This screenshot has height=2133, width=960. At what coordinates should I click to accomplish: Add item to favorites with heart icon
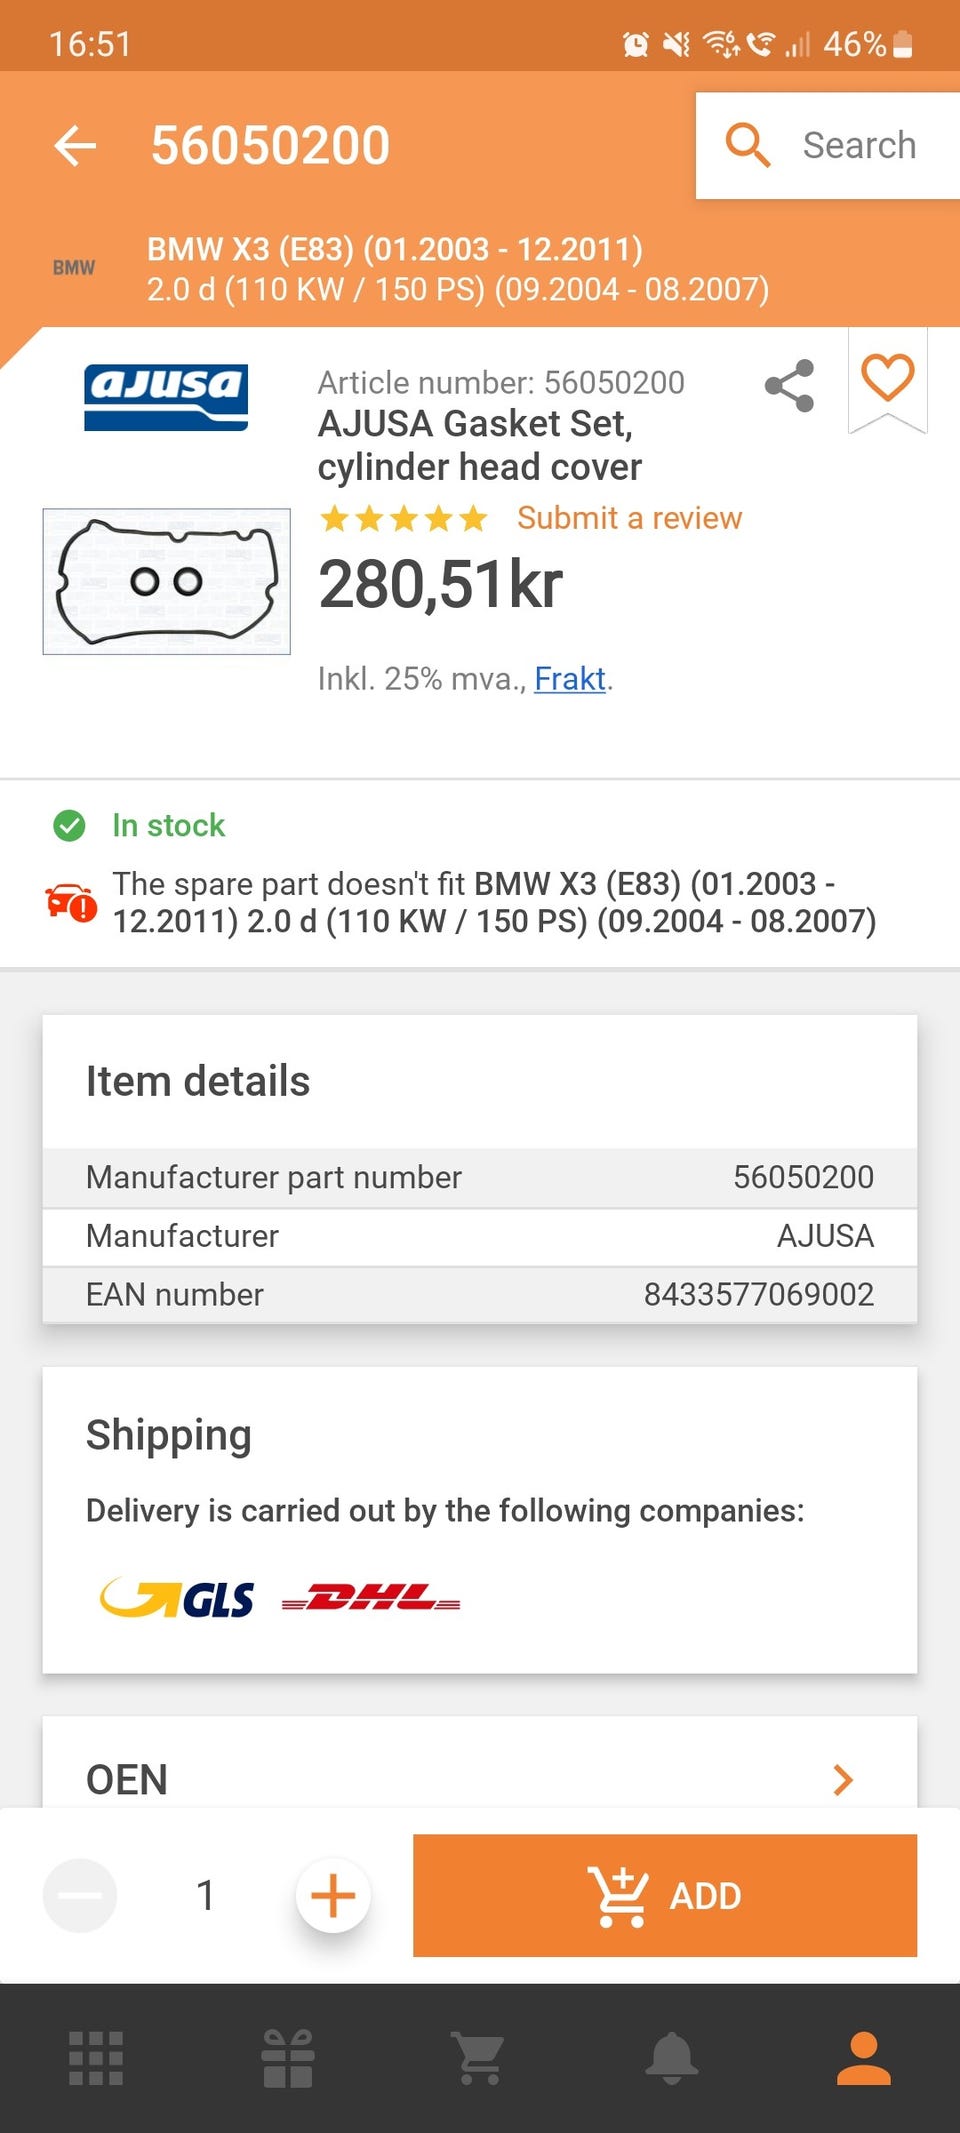(x=888, y=379)
